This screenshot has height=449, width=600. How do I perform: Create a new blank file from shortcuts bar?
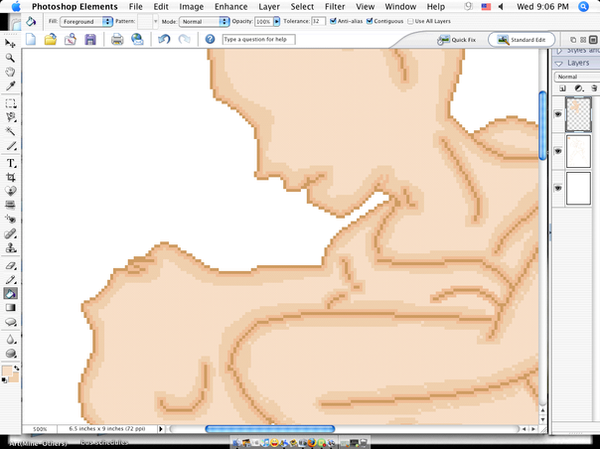point(31,39)
